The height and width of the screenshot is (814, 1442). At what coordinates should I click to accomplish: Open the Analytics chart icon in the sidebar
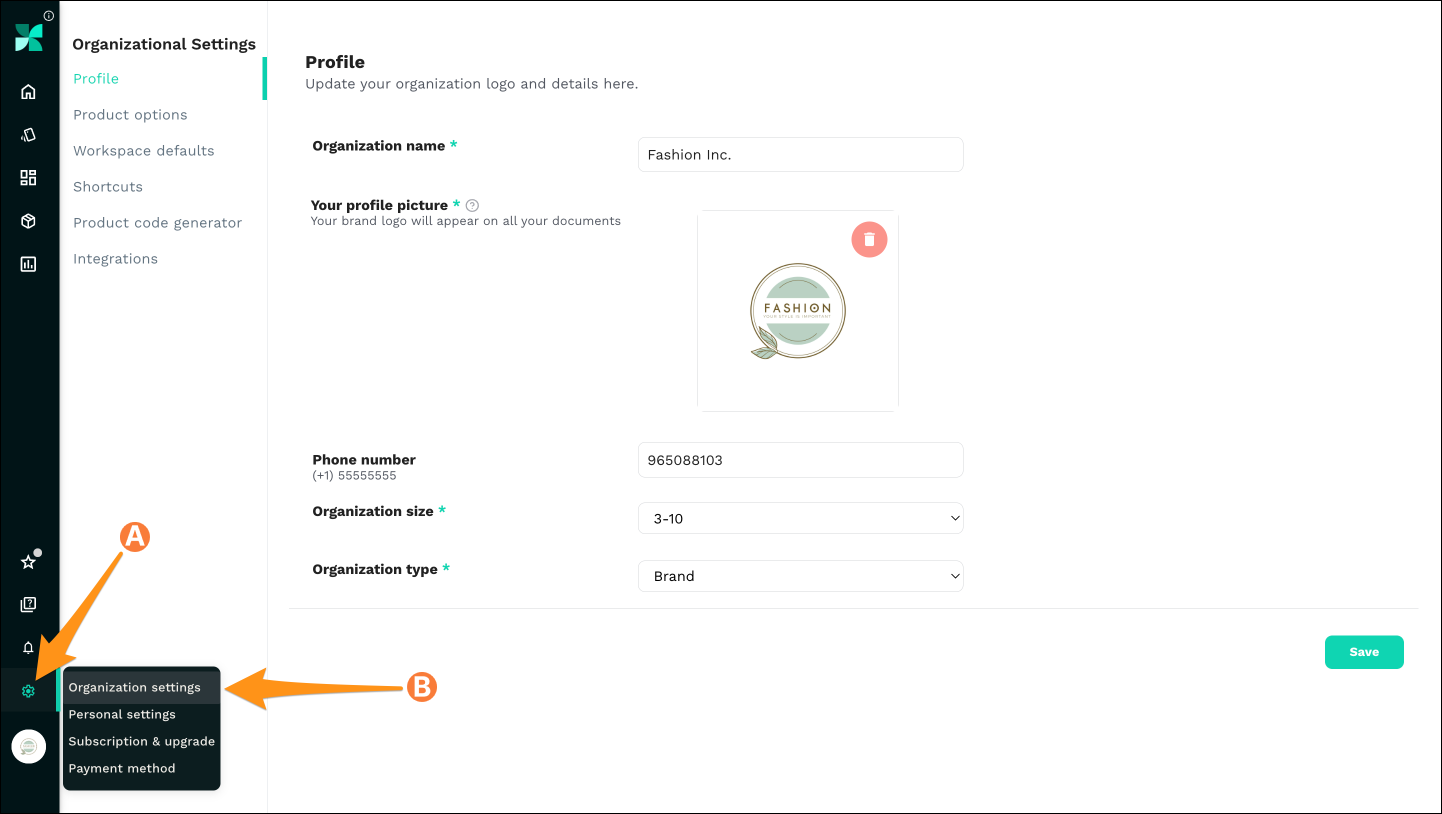click(28, 263)
